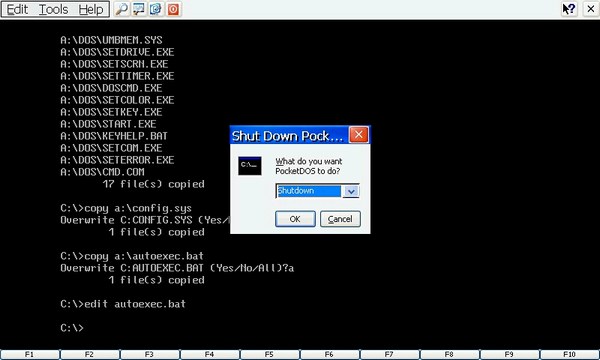
Task: Click Cancel in the shutdown dialog
Action: point(340,219)
